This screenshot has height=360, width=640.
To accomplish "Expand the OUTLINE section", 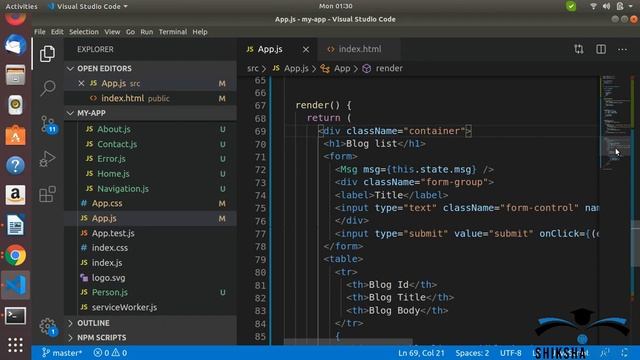I will click(x=150, y=323).
